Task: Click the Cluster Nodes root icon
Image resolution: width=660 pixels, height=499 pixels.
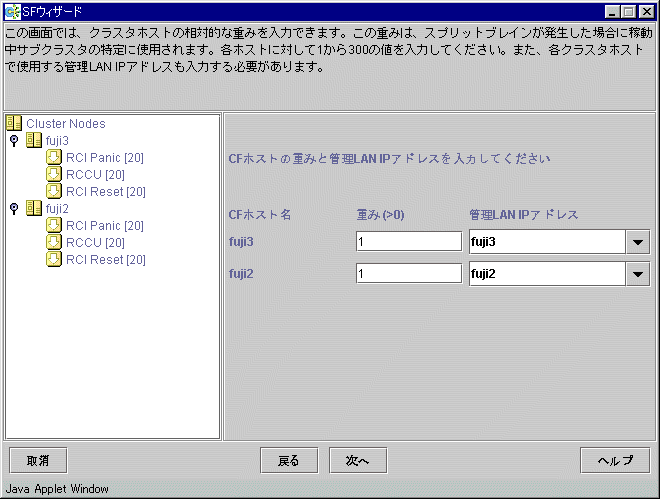Action: click(x=14, y=123)
